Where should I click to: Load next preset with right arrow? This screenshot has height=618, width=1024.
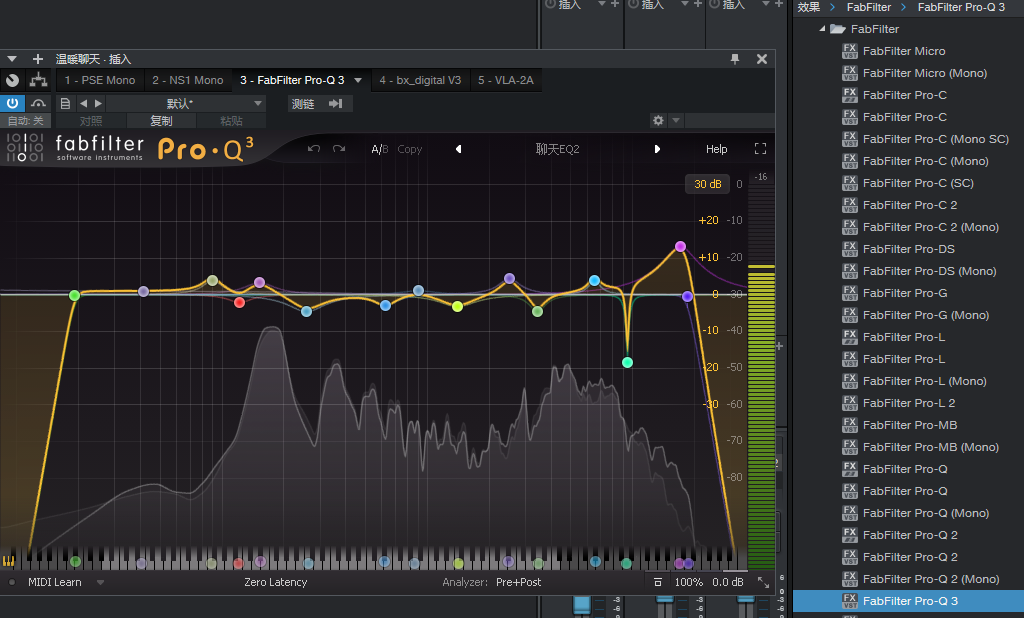pos(98,103)
